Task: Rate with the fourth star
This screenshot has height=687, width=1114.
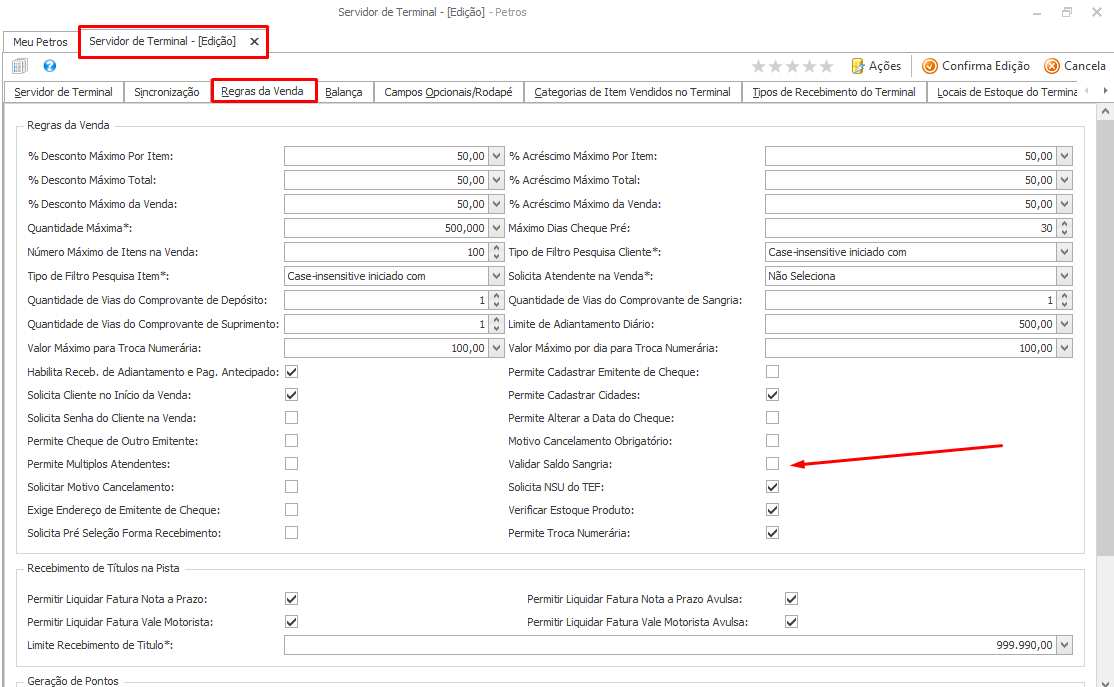Action: pyautogui.click(x=809, y=66)
